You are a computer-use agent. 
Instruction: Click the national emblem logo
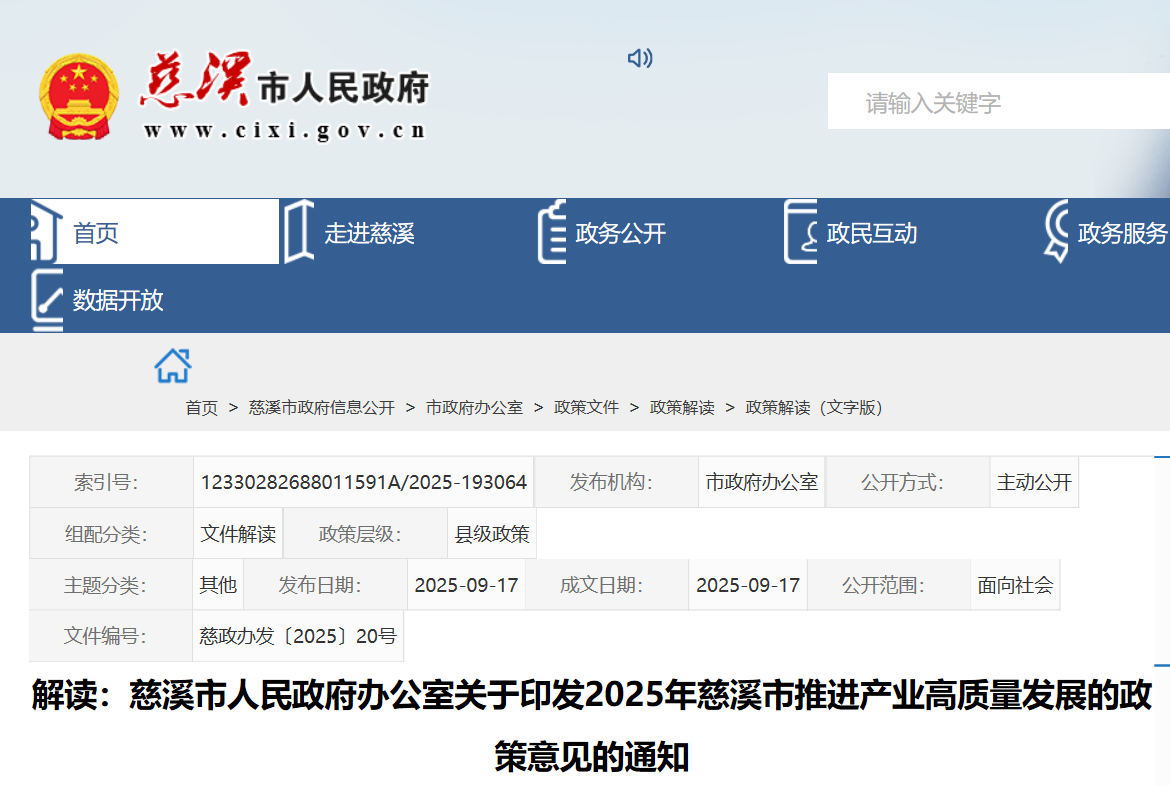79,97
